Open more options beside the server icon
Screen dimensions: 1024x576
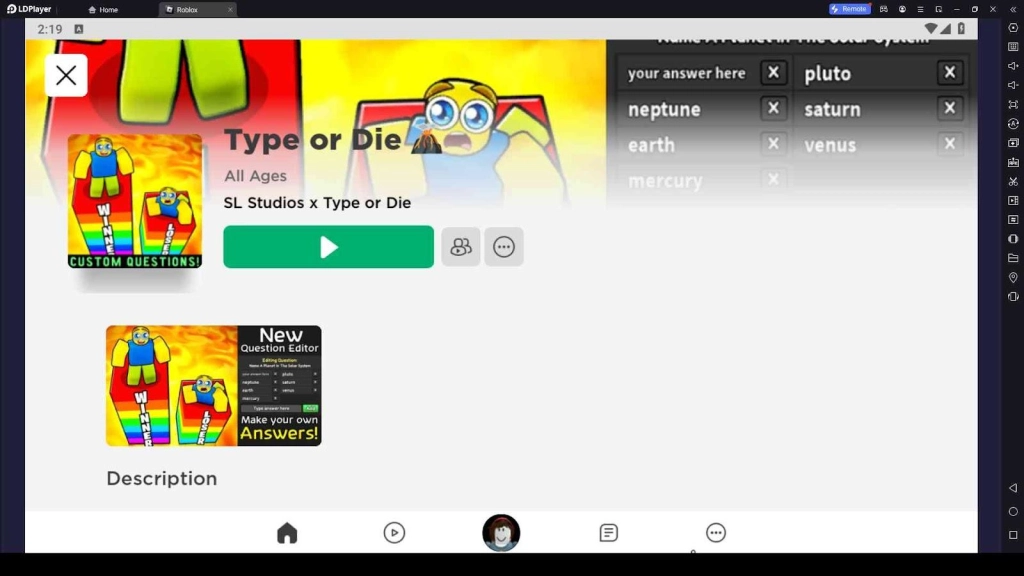(x=504, y=247)
